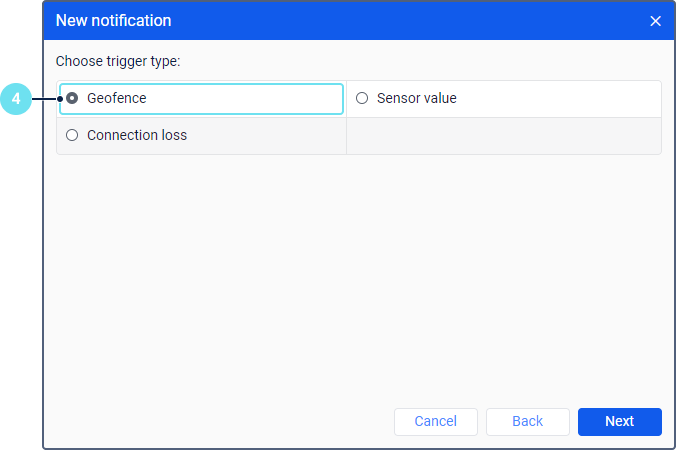Select the Geofence radio button
This screenshot has width=676, height=450.
point(72,99)
